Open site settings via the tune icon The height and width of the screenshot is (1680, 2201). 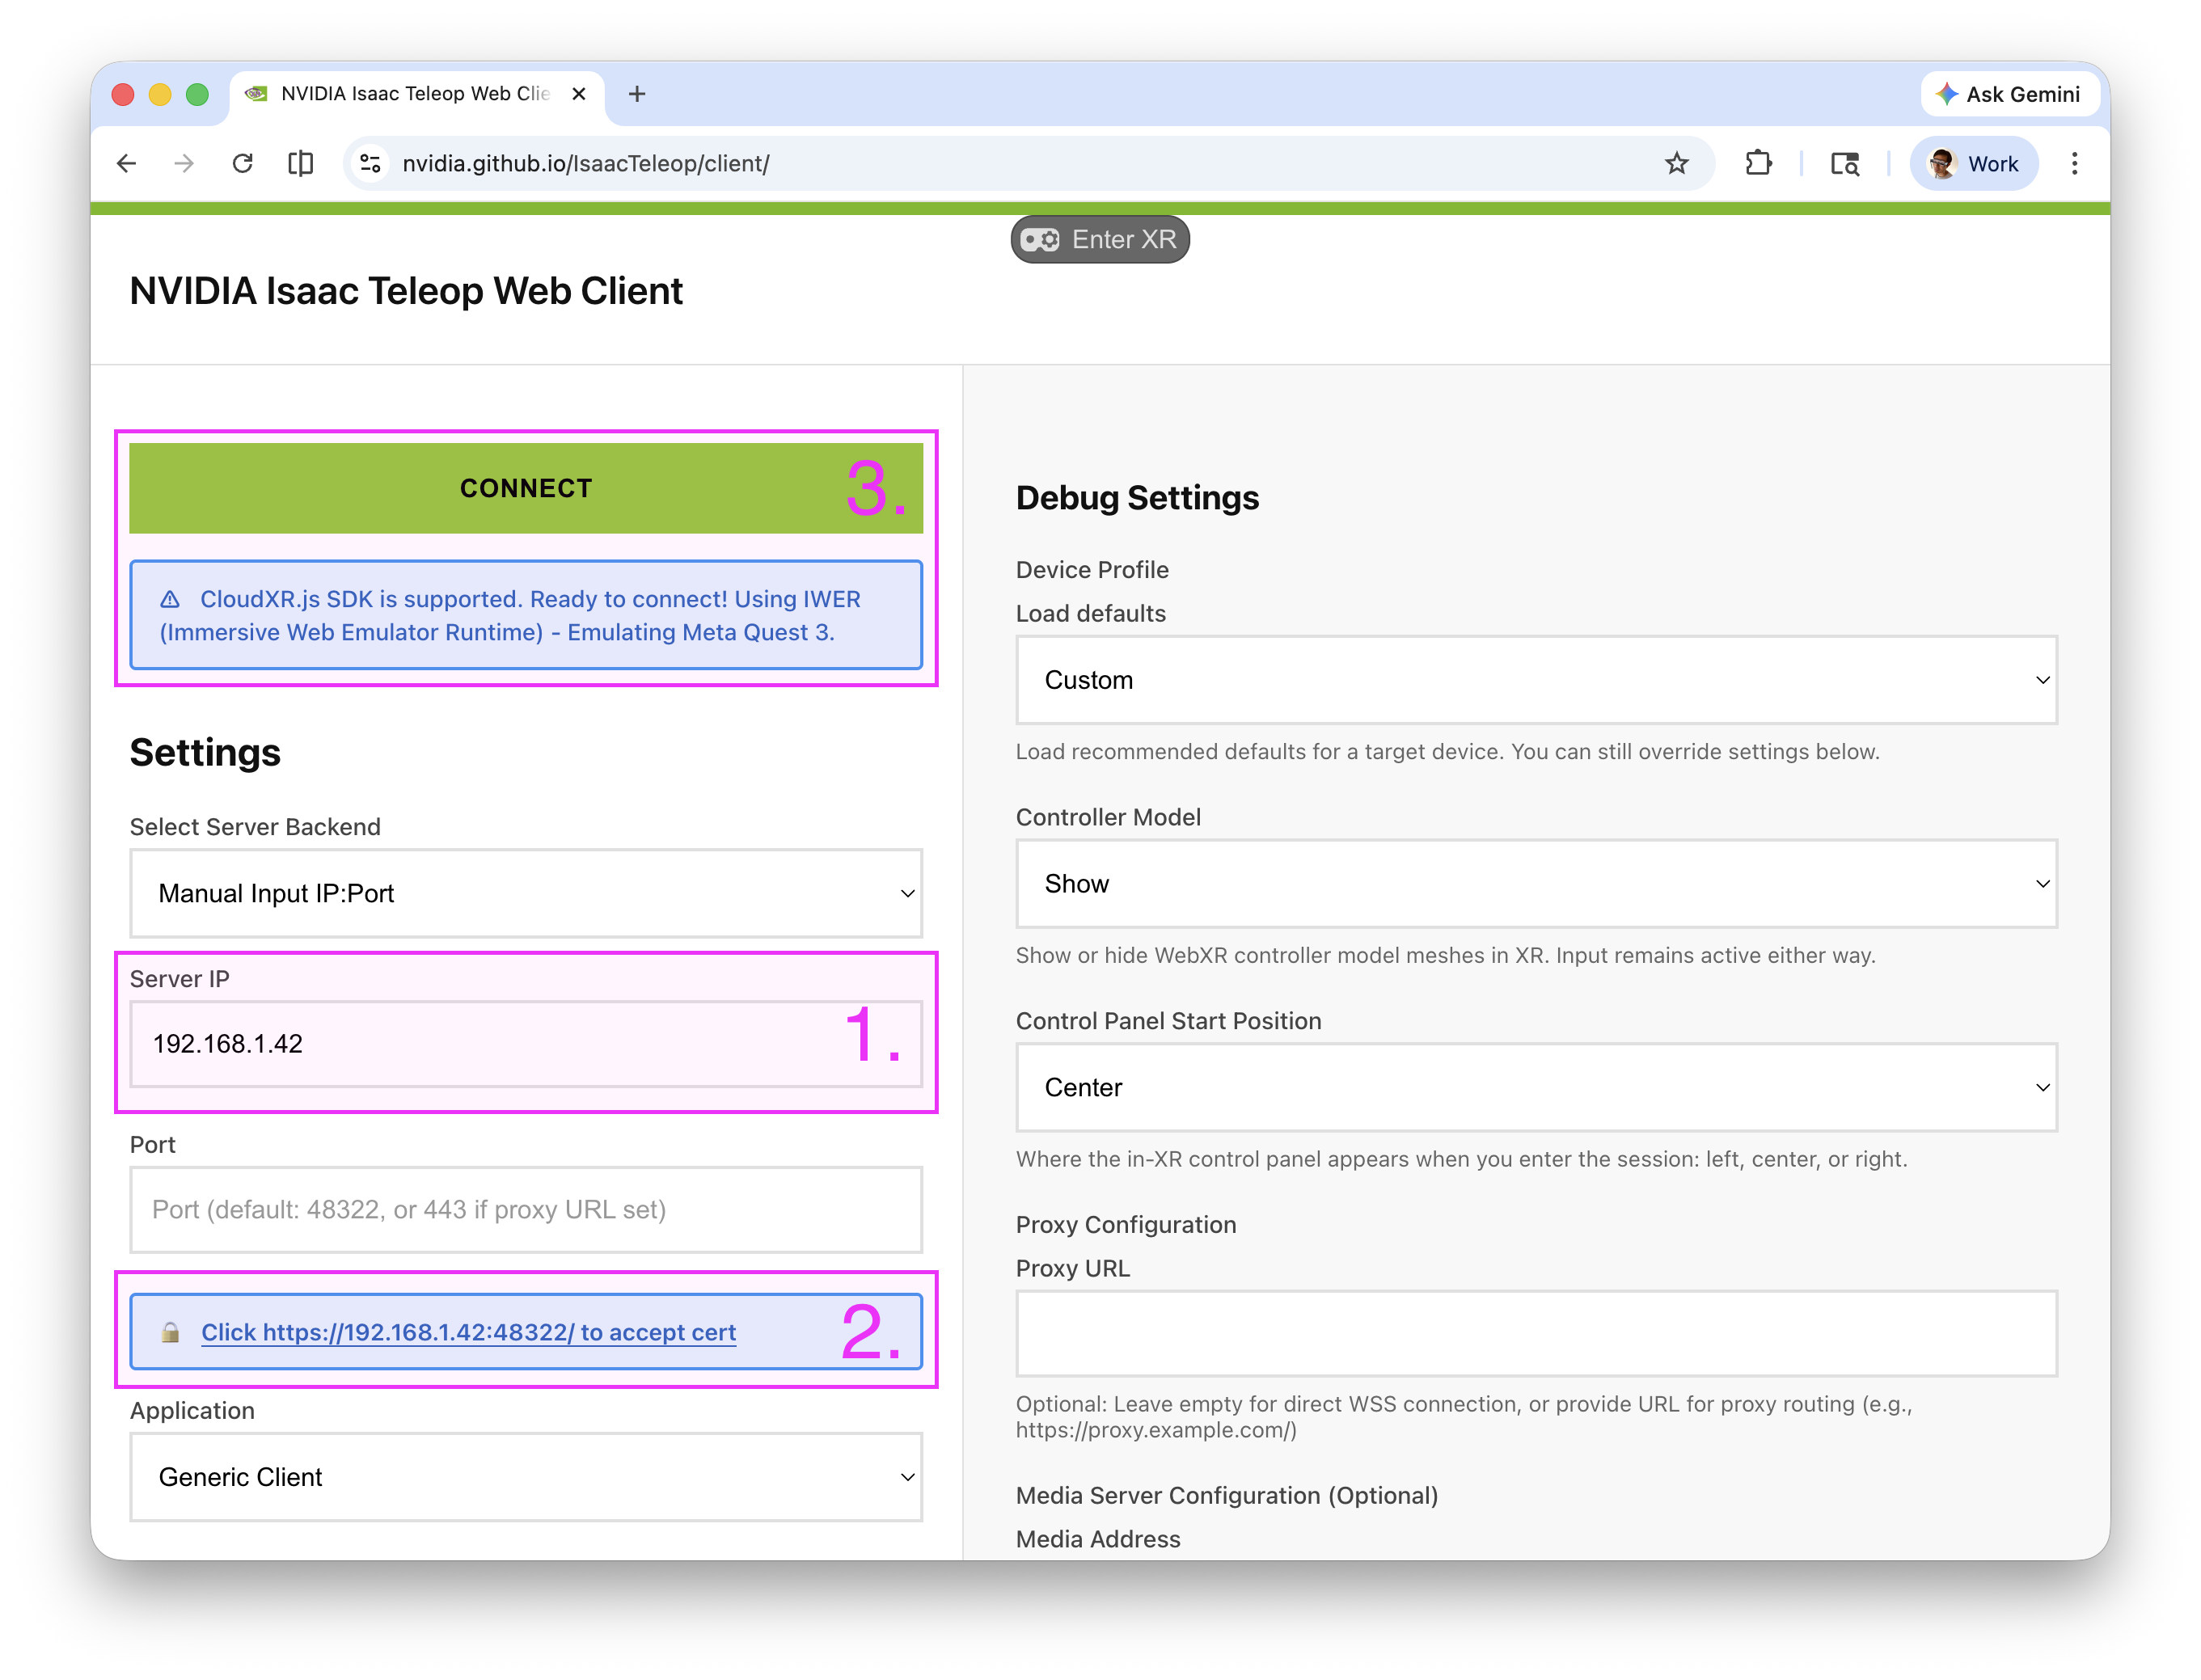tap(370, 163)
